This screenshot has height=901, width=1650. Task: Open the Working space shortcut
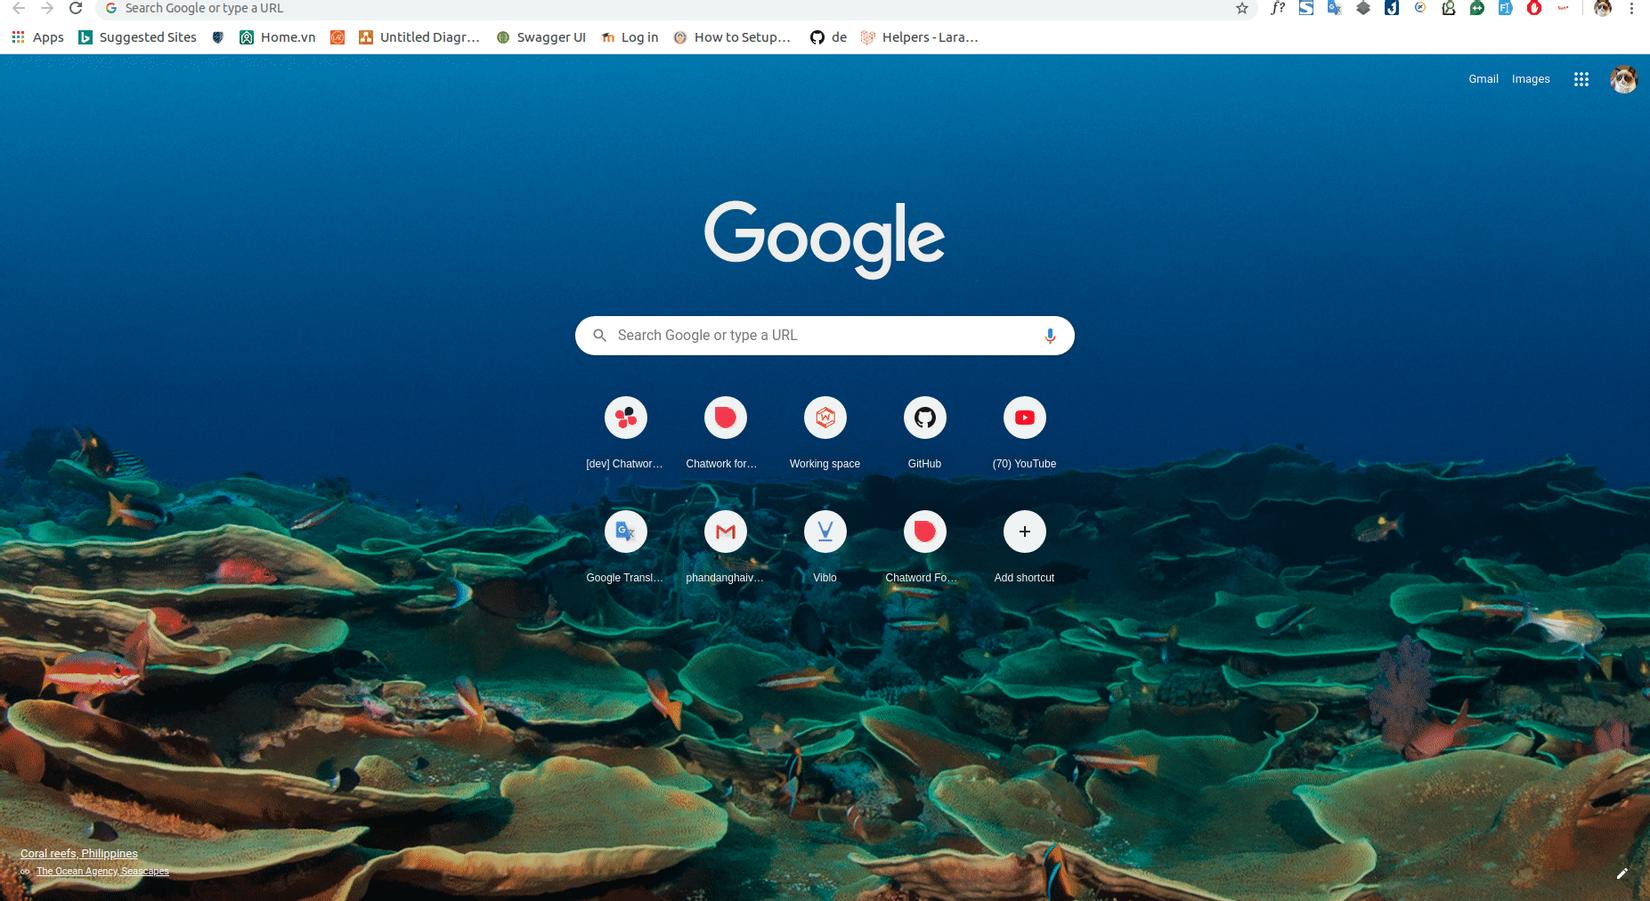tap(825, 433)
